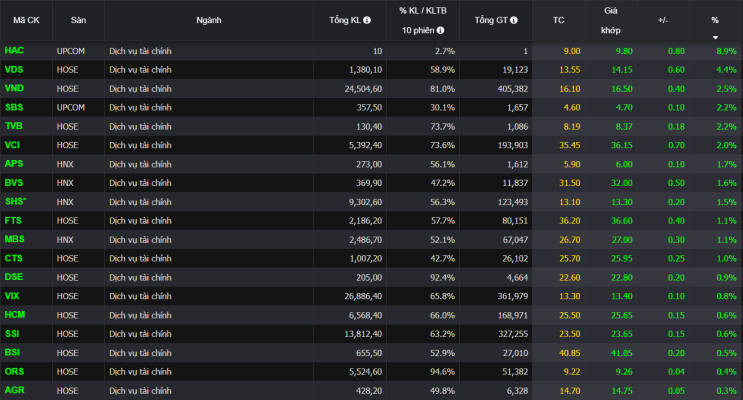Select HNX exchange cell in MBS row
Screen dimensions: 743x400
[65, 240]
